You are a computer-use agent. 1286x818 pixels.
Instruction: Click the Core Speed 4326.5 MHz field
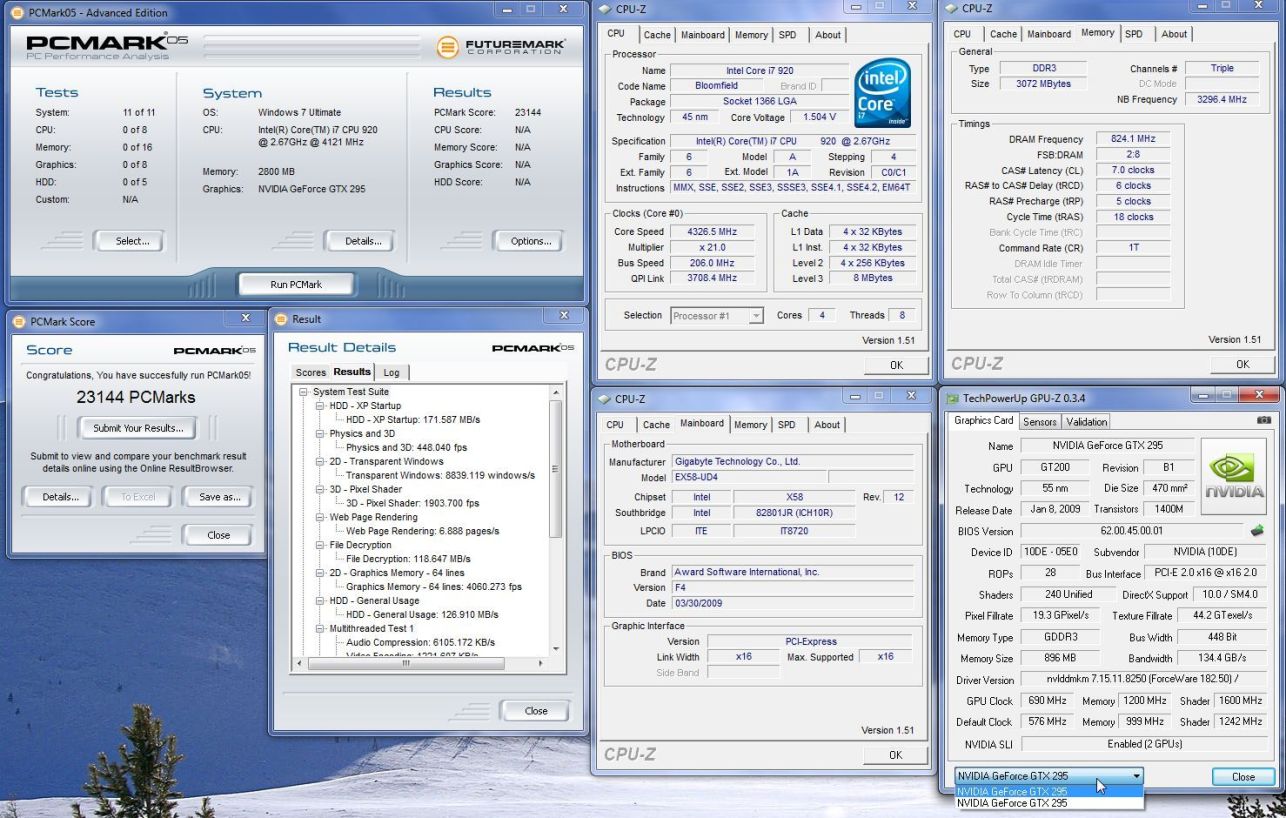[710, 232]
